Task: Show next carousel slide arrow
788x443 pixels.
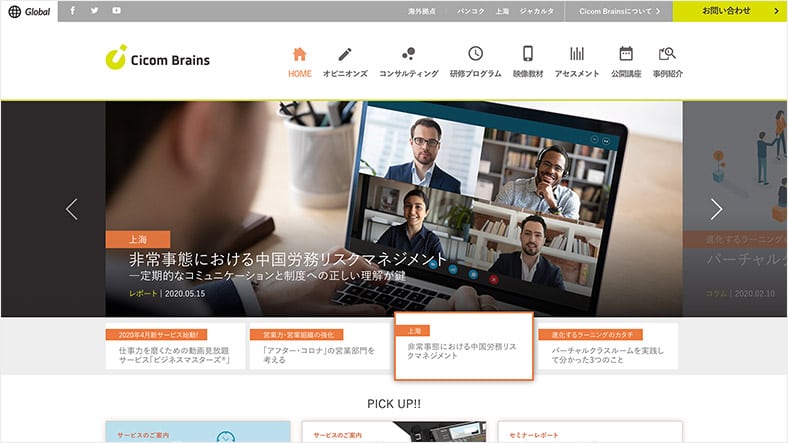Action: tap(716, 209)
